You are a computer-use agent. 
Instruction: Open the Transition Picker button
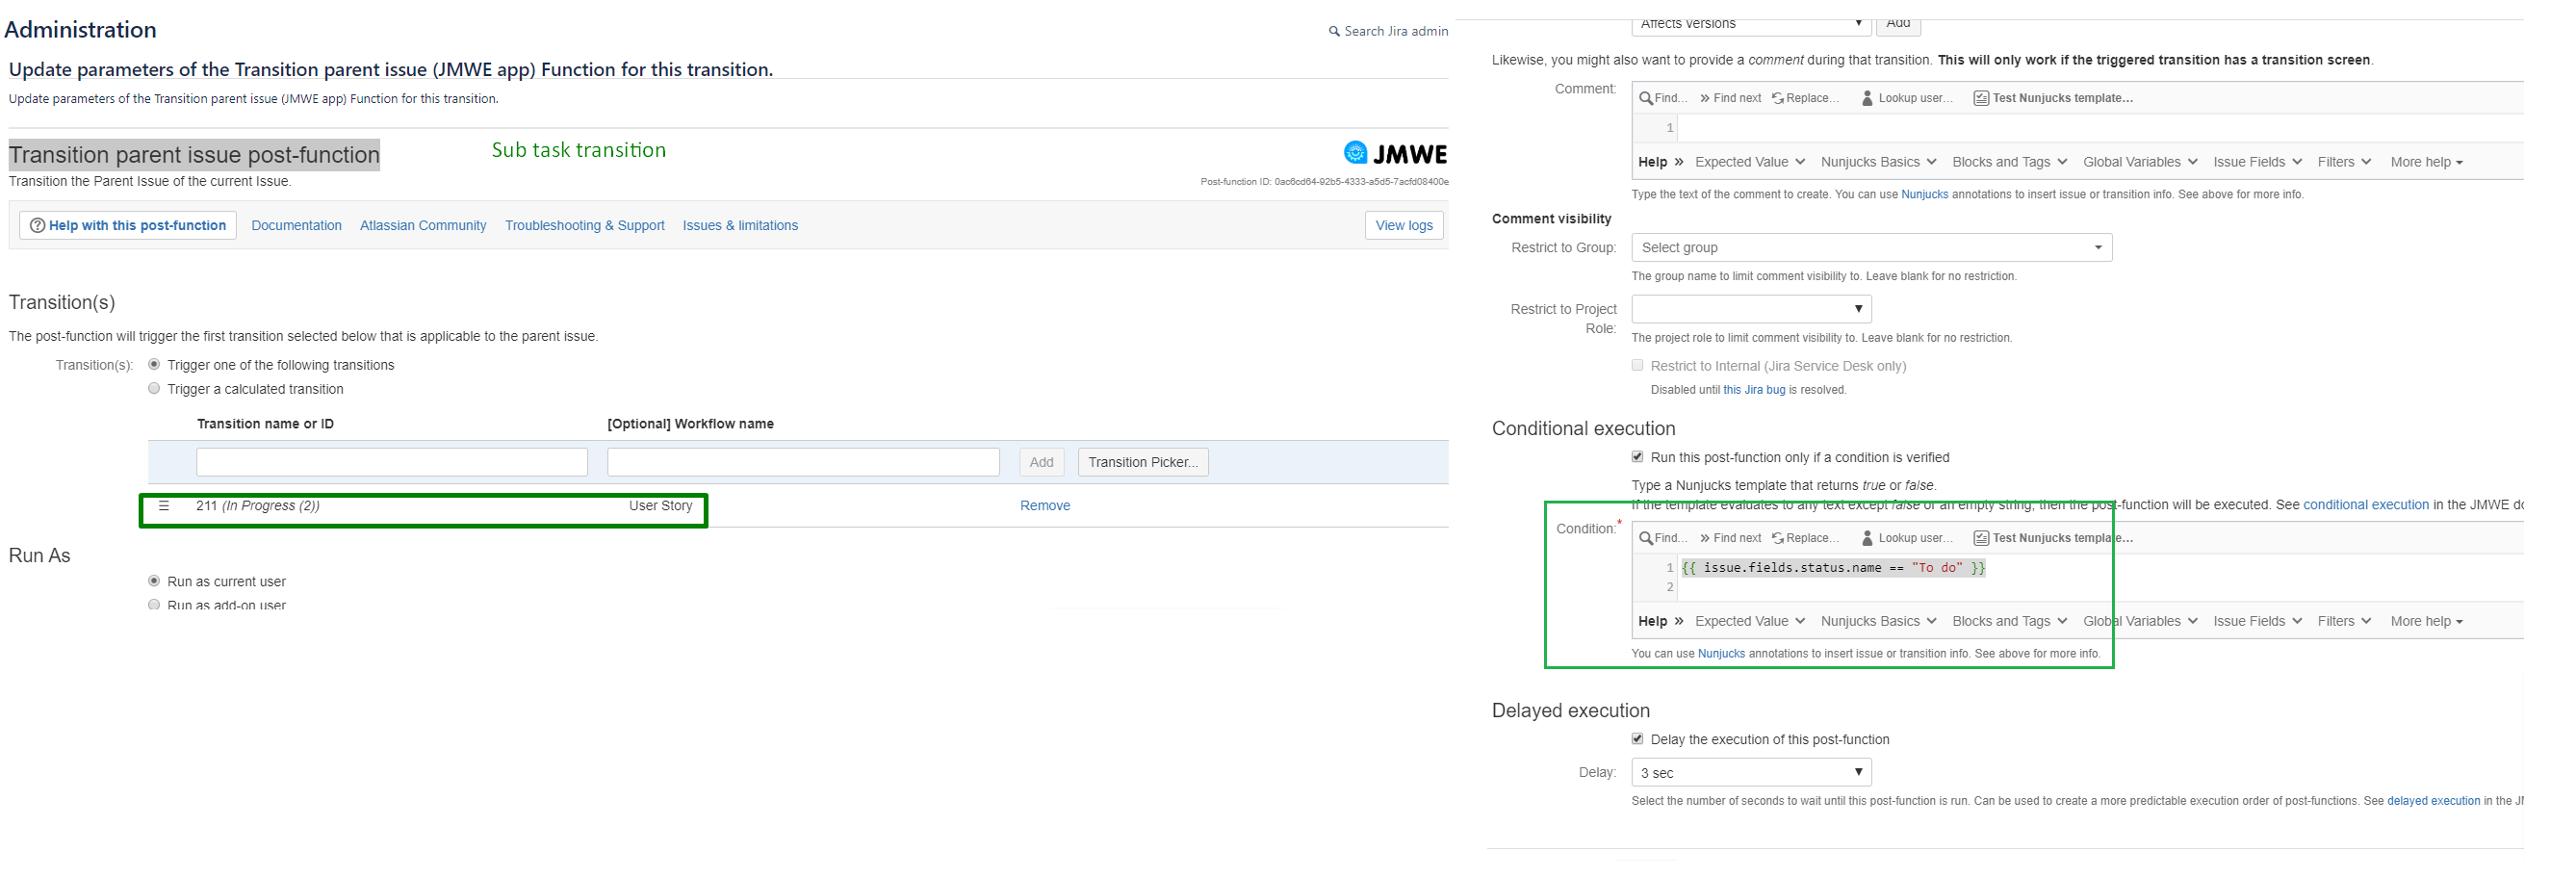coord(1142,462)
